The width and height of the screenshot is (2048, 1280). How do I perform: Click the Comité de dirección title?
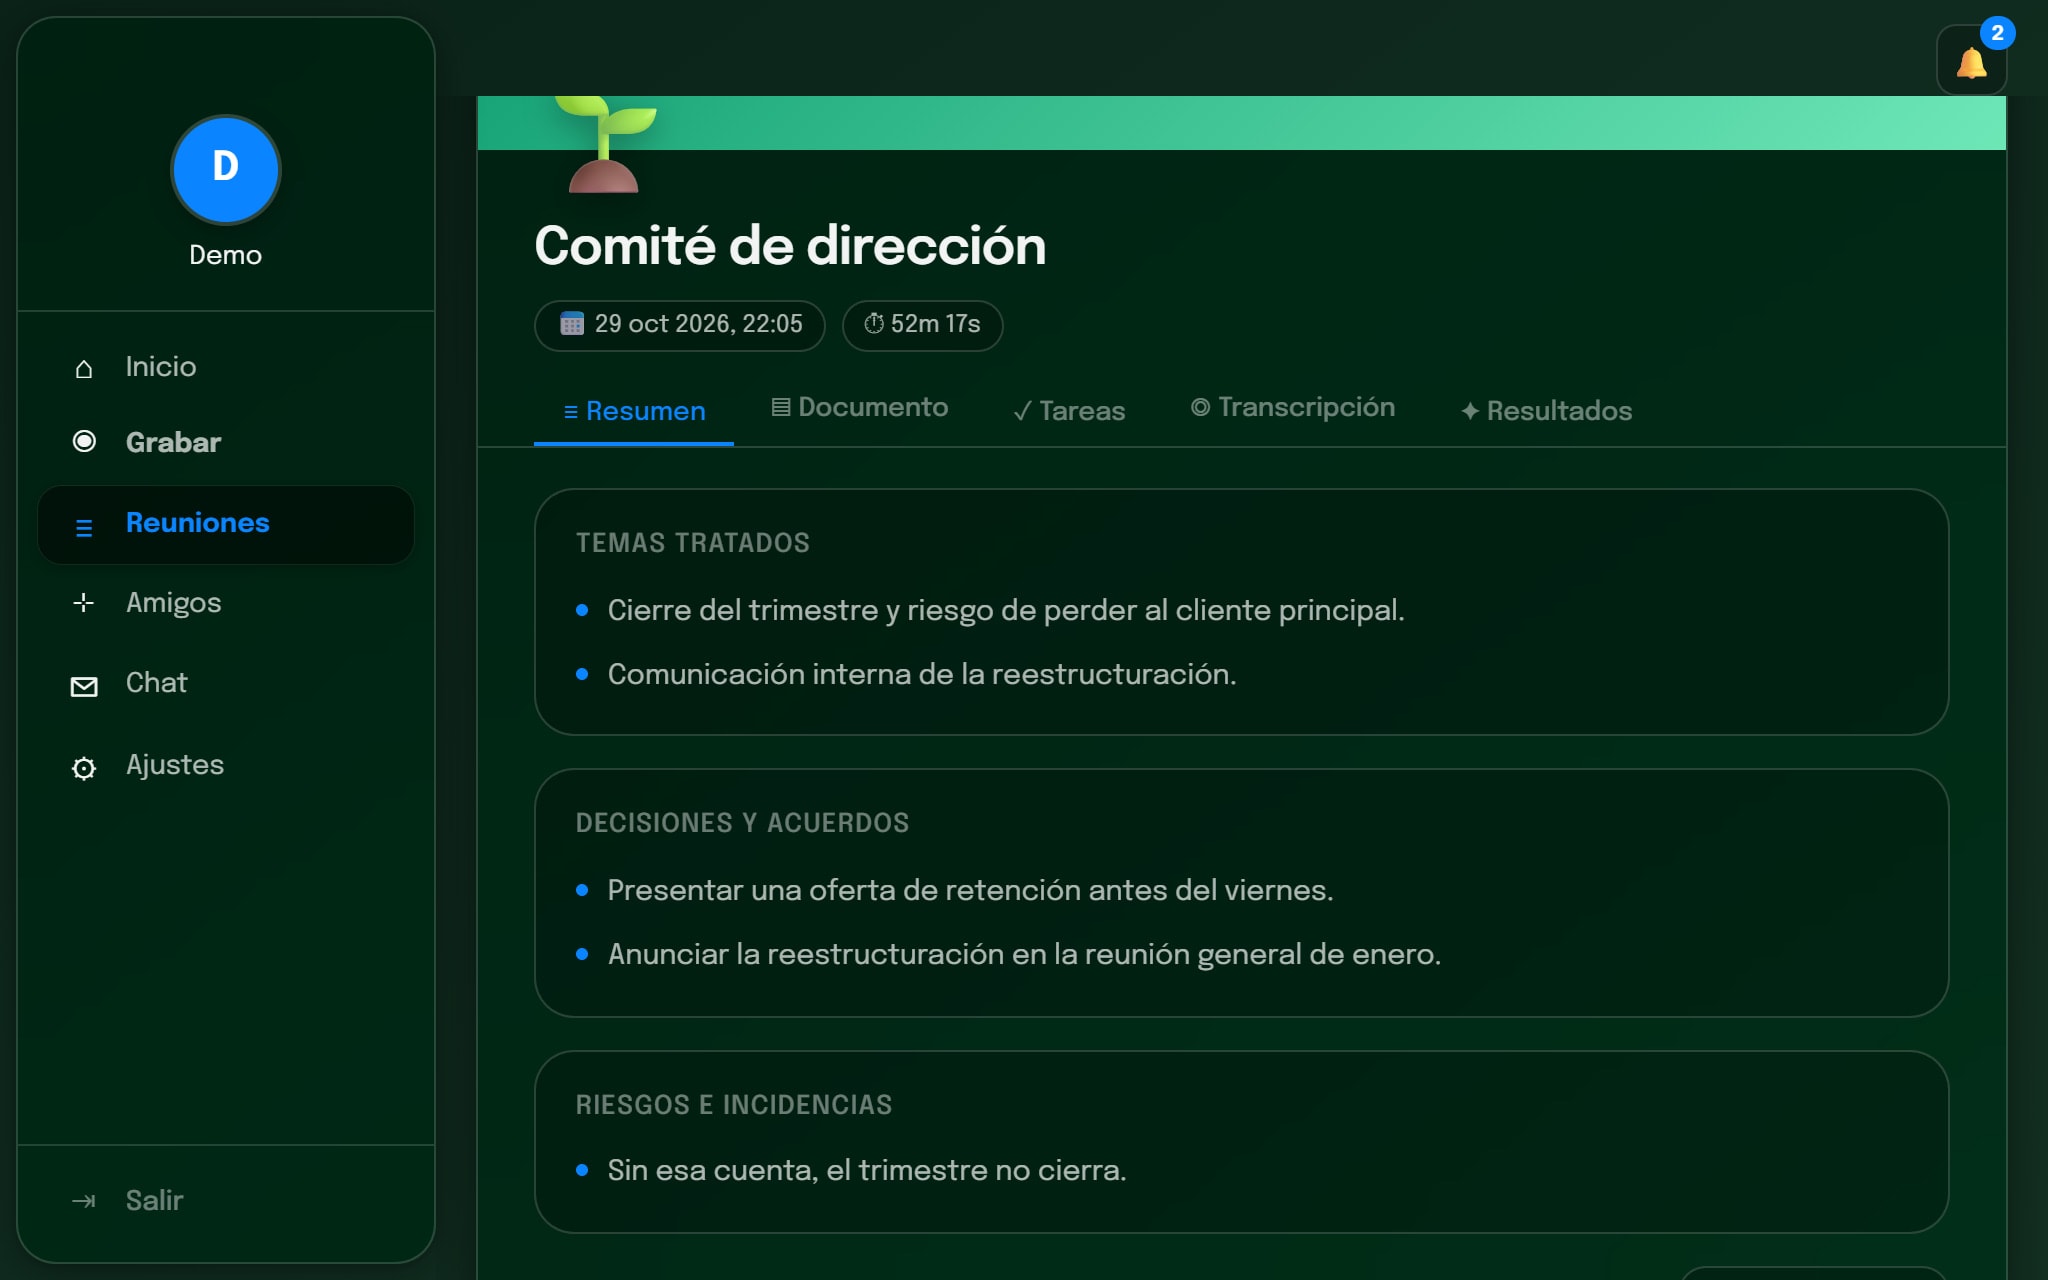[790, 246]
